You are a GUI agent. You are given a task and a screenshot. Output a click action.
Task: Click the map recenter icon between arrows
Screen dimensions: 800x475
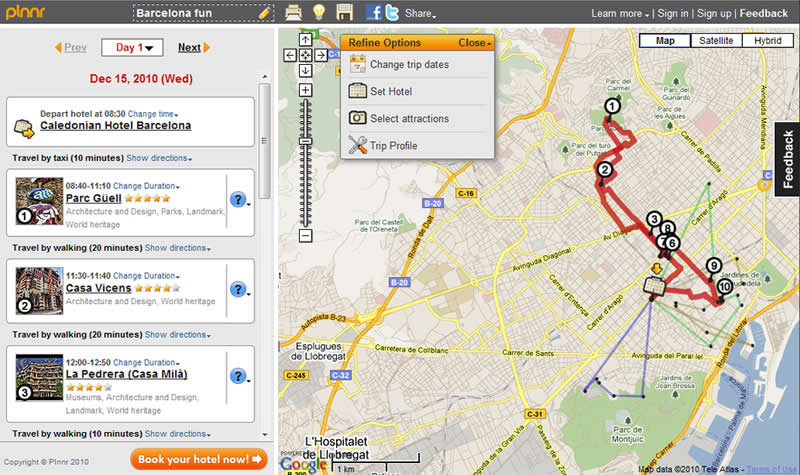pyautogui.click(x=305, y=55)
